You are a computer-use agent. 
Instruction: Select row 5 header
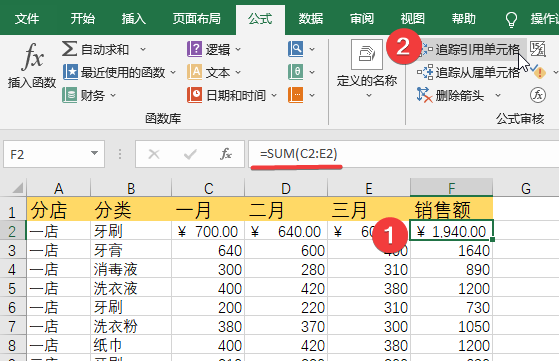(x=12, y=288)
